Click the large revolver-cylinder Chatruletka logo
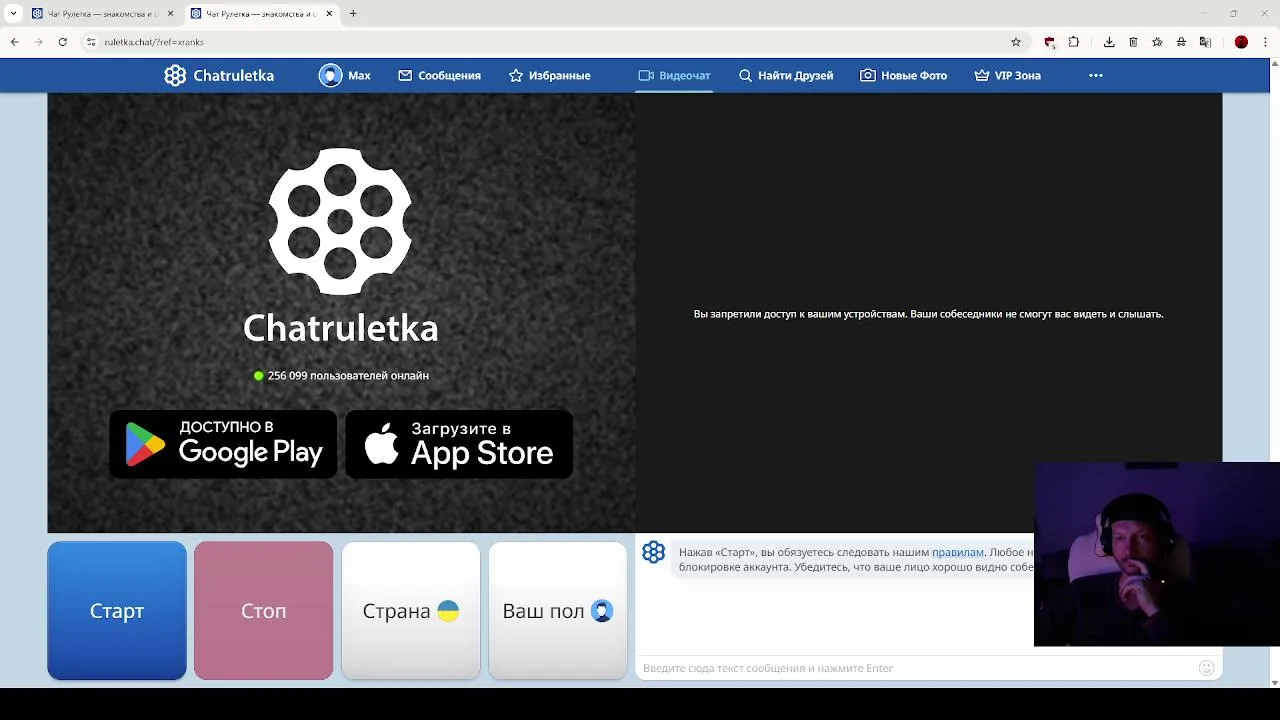Screen dimensions: 1280x720 click(x=340, y=222)
